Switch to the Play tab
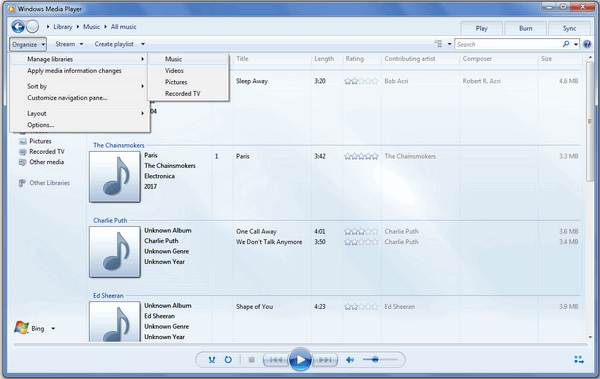600x379 pixels. (x=481, y=28)
